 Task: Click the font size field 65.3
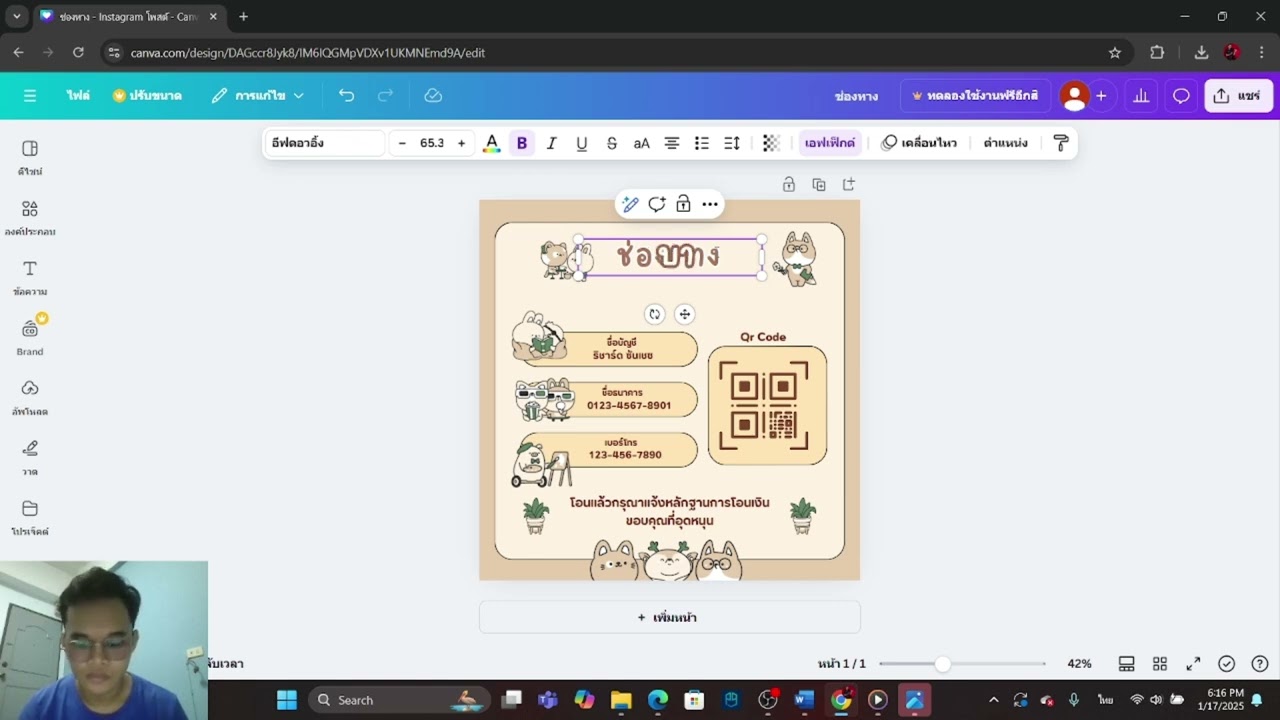(432, 143)
